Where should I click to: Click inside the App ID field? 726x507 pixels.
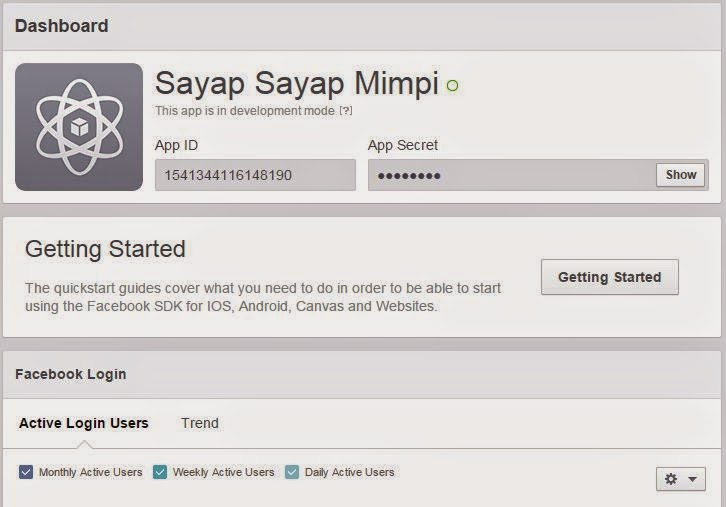point(255,175)
